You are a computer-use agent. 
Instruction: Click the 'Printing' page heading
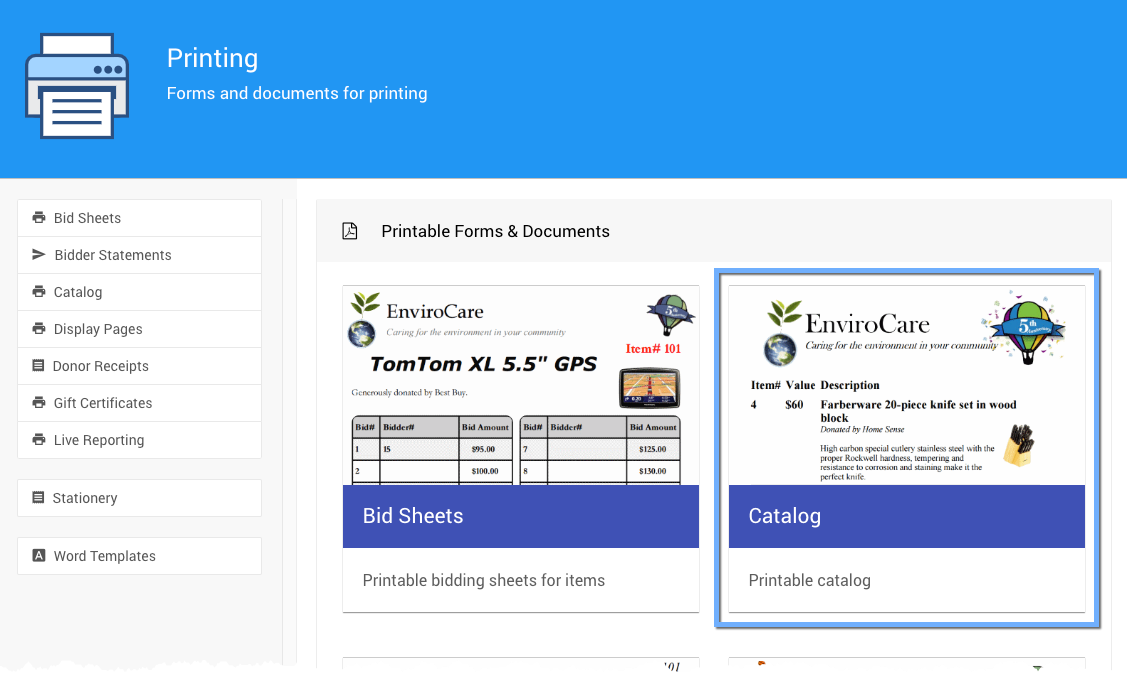[x=212, y=58]
